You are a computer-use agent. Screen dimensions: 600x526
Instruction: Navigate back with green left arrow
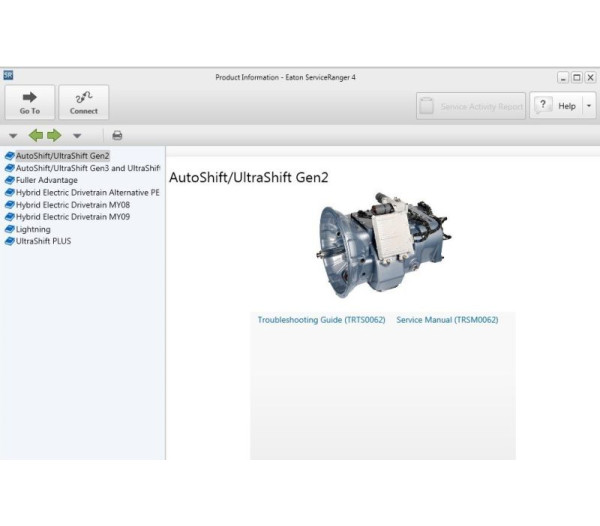(35, 135)
